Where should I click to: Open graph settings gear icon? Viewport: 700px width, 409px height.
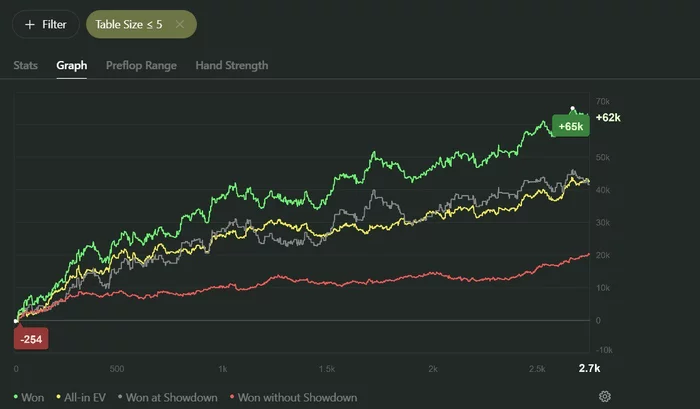(x=605, y=396)
